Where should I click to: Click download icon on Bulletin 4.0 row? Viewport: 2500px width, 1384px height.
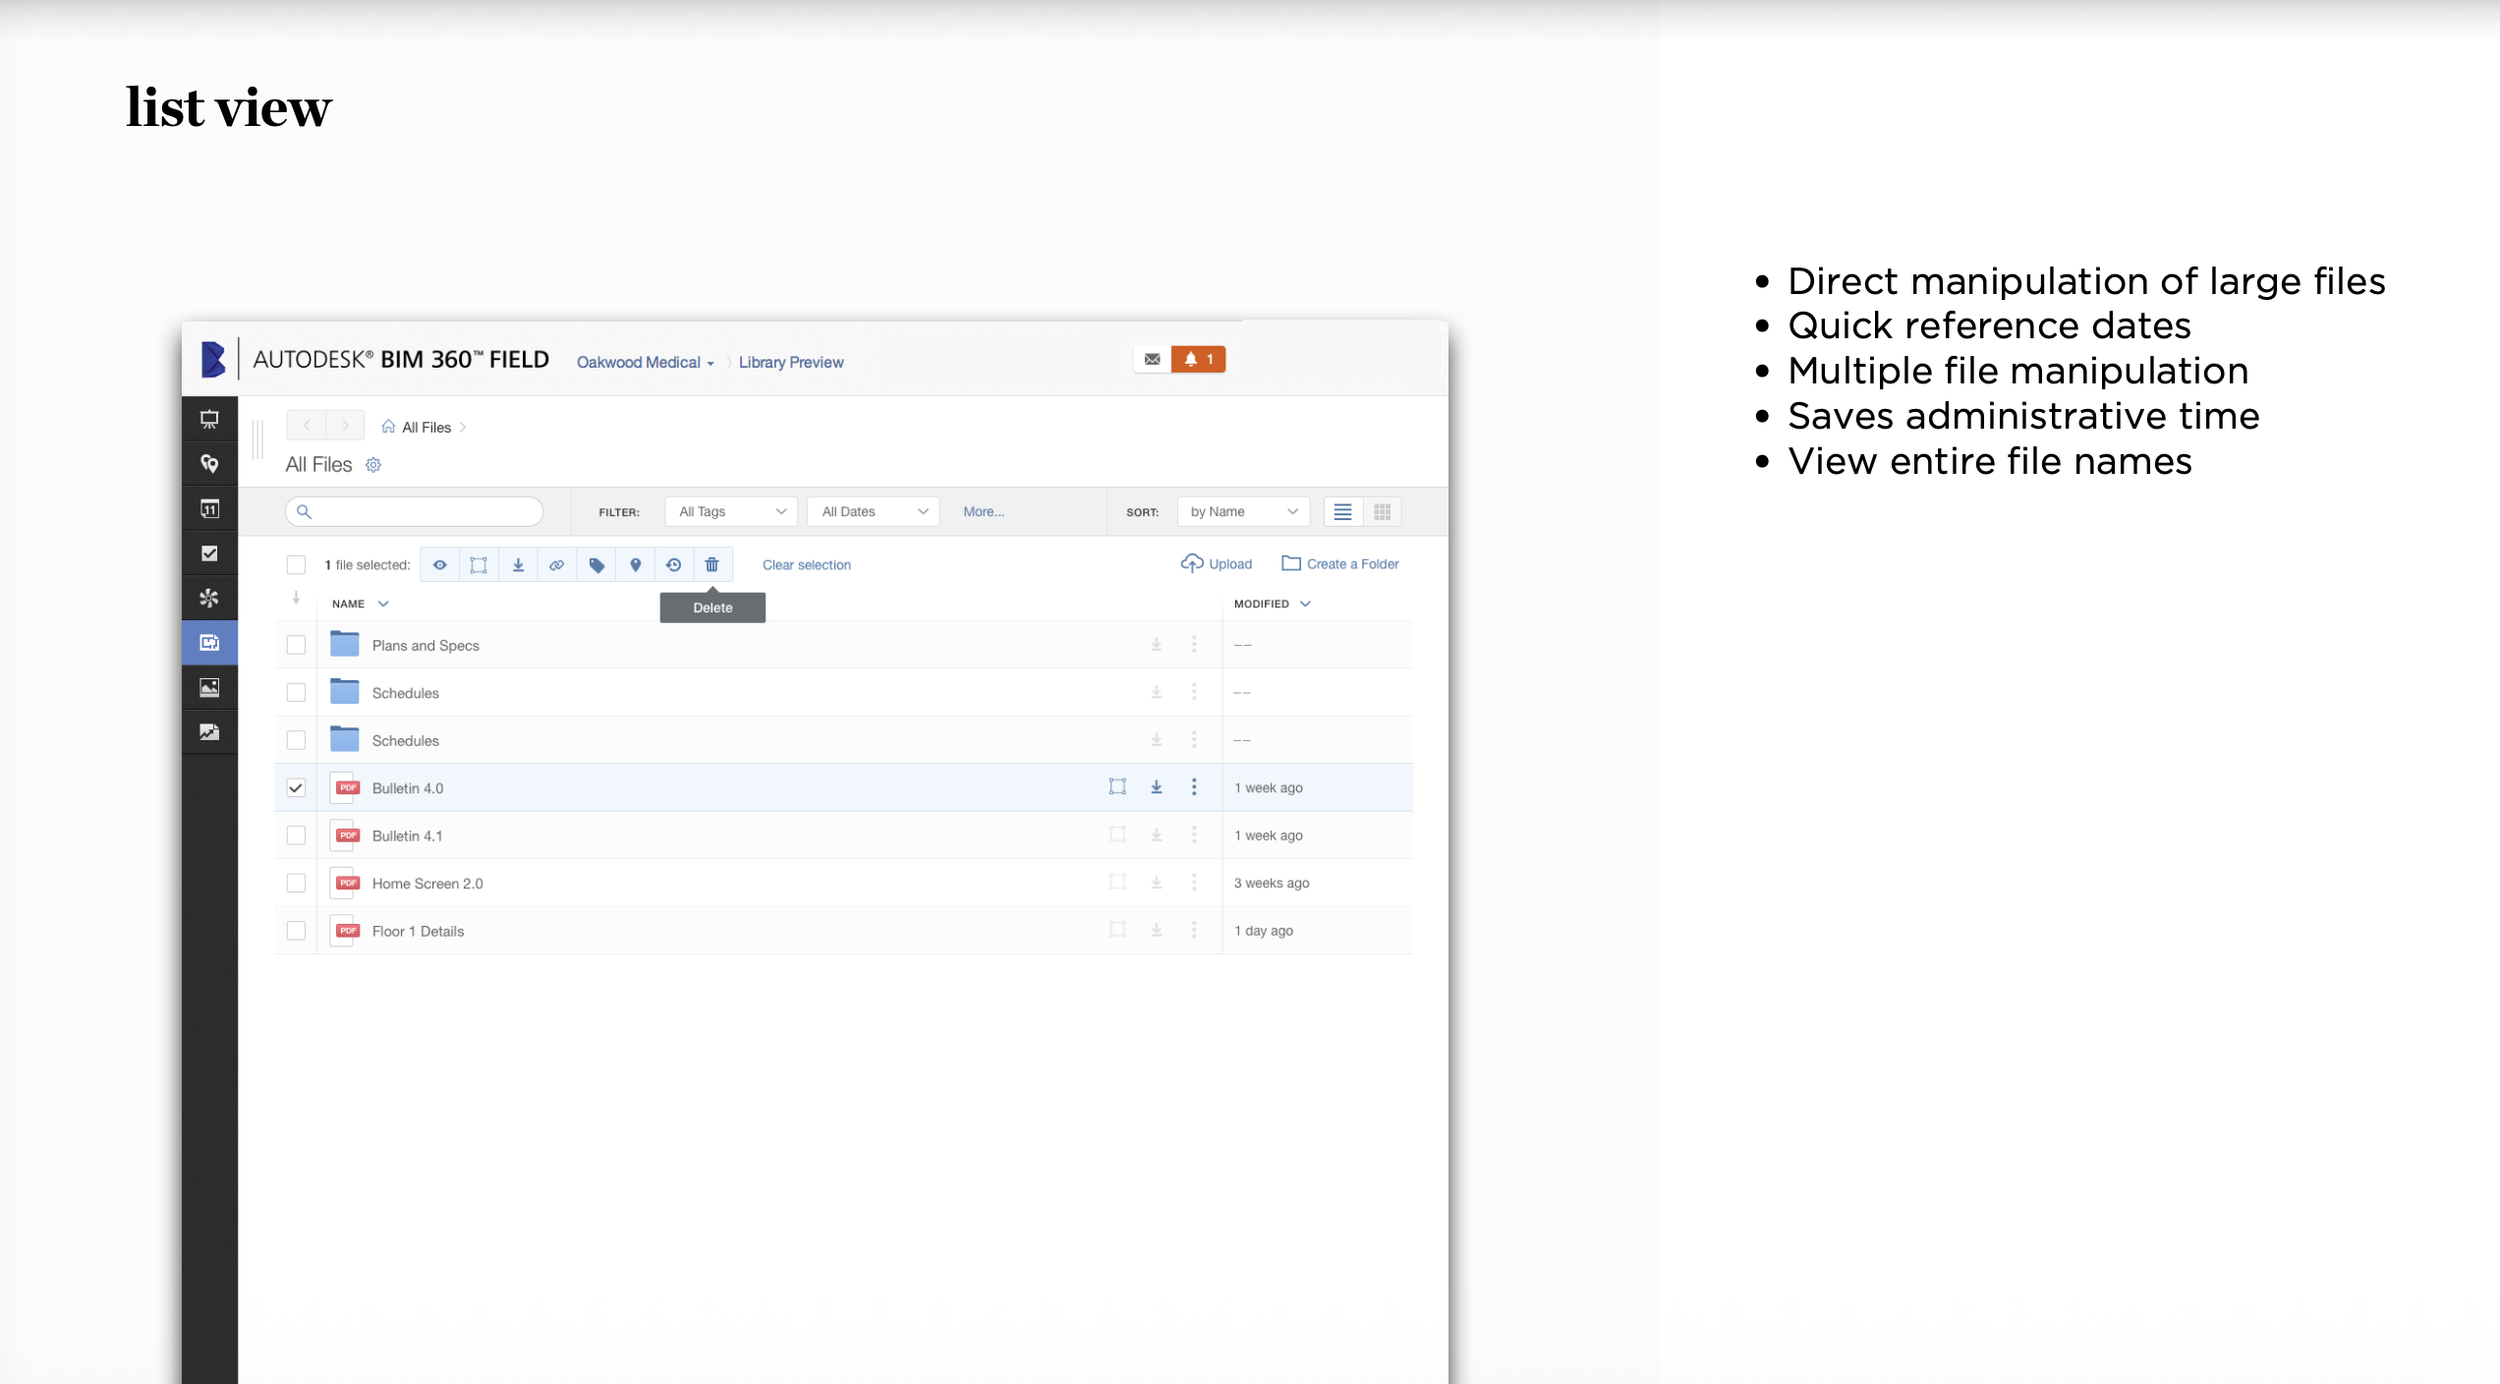(x=1156, y=787)
